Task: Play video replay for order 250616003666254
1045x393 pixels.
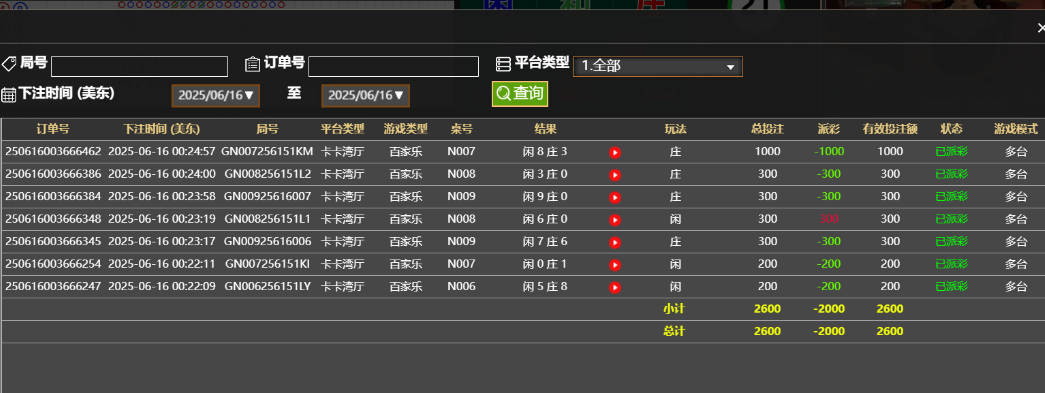Action: (614, 265)
